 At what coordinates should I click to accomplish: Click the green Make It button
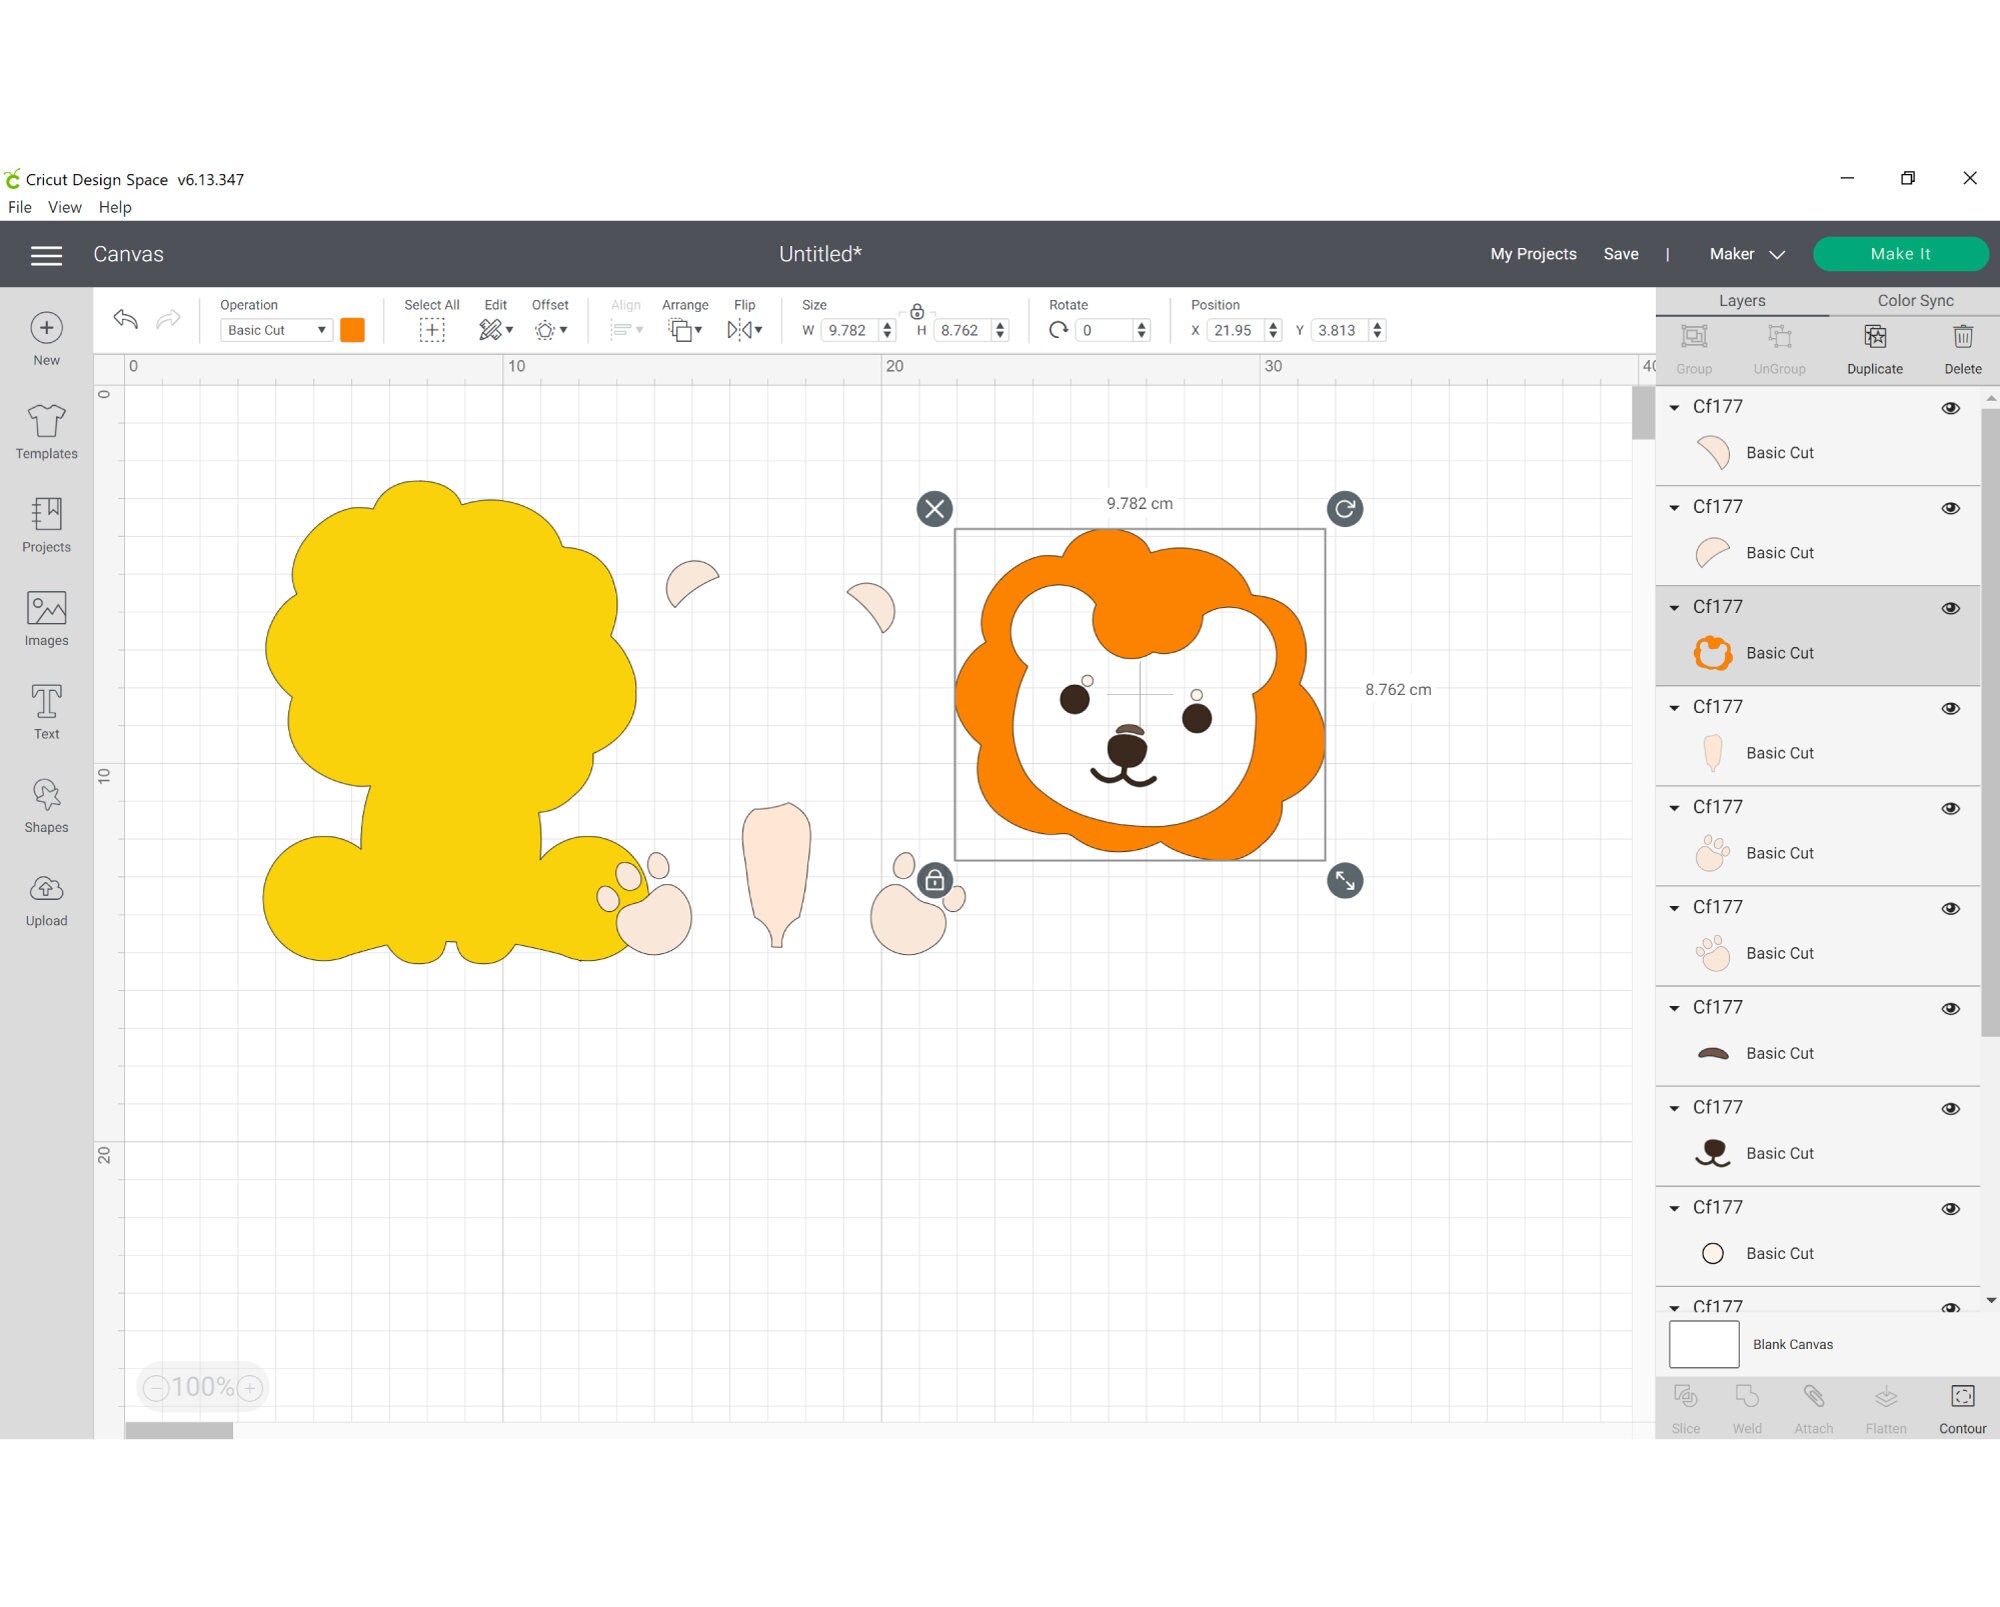point(1900,254)
